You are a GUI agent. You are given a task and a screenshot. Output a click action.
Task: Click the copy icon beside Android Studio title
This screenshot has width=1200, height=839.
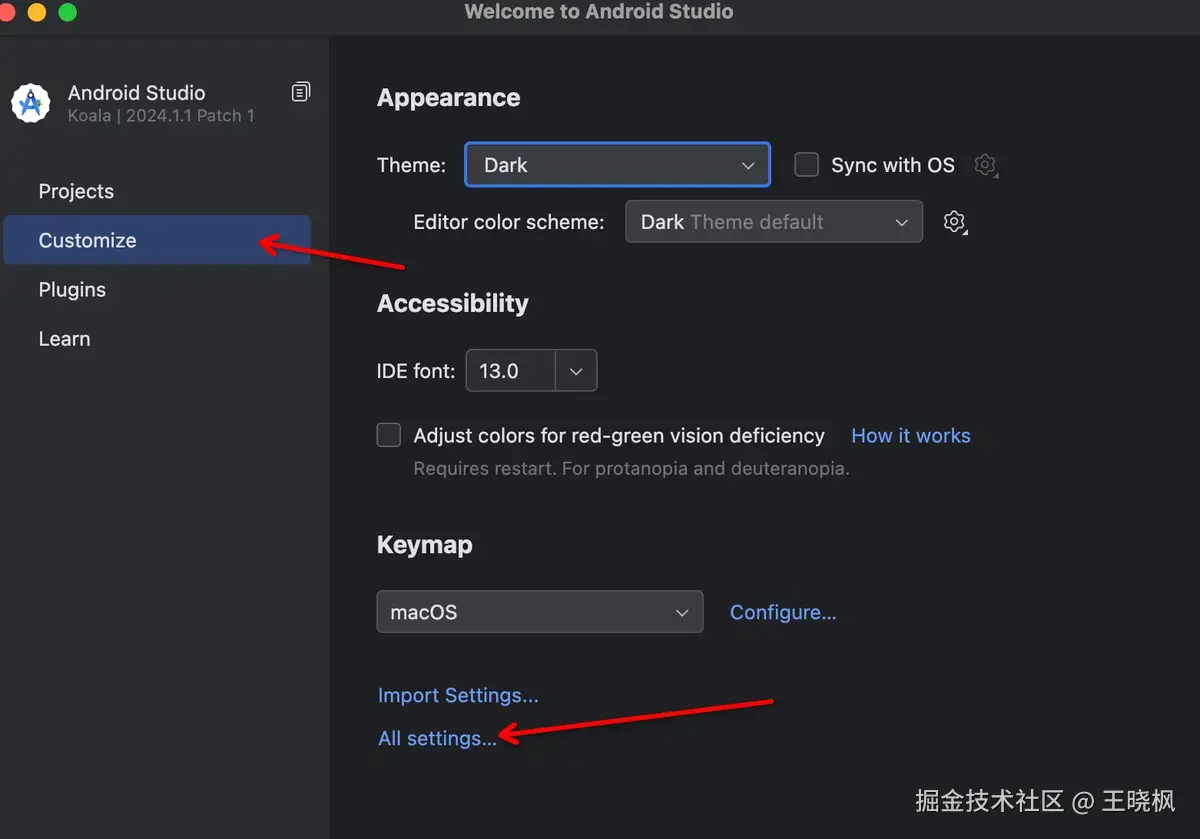(300, 92)
